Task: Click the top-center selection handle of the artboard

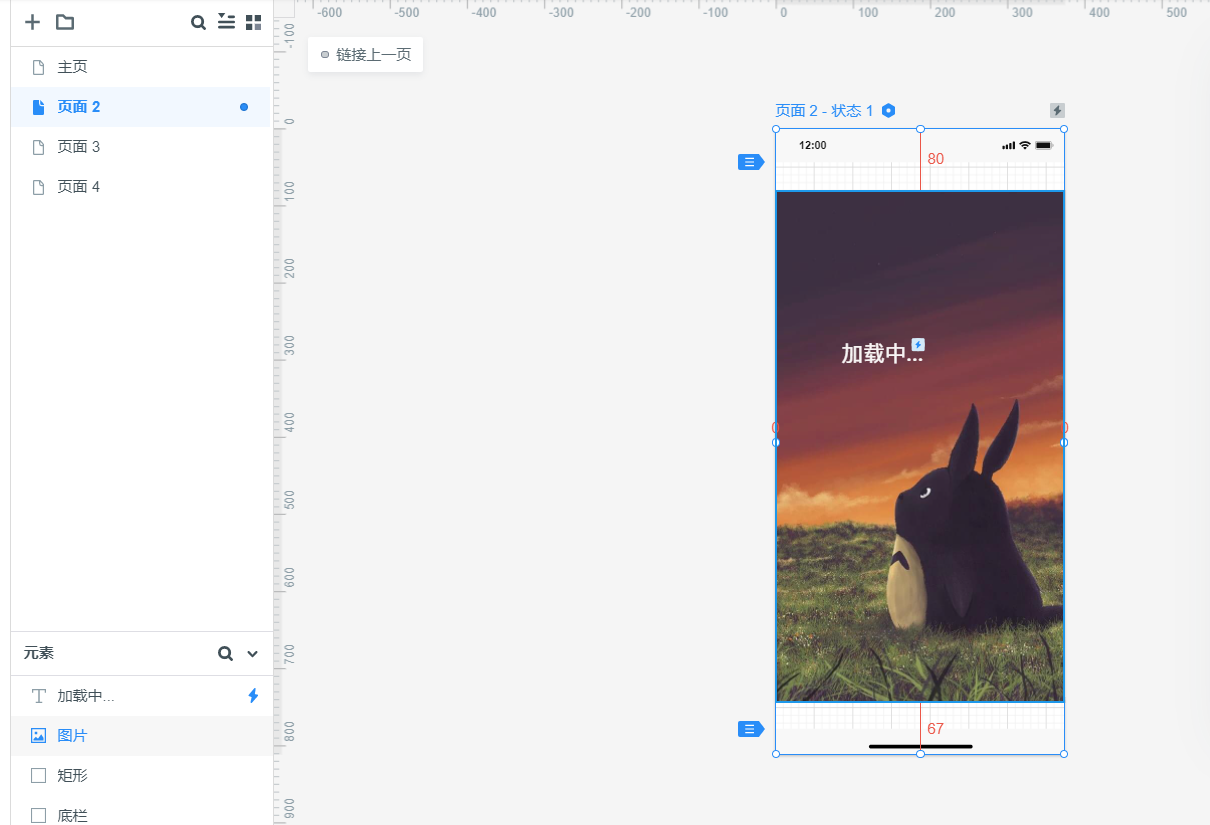Action: click(x=921, y=129)
